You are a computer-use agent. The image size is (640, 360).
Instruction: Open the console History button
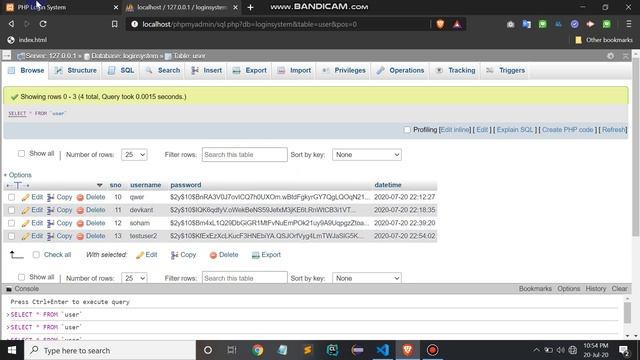[x=596, y=289]
